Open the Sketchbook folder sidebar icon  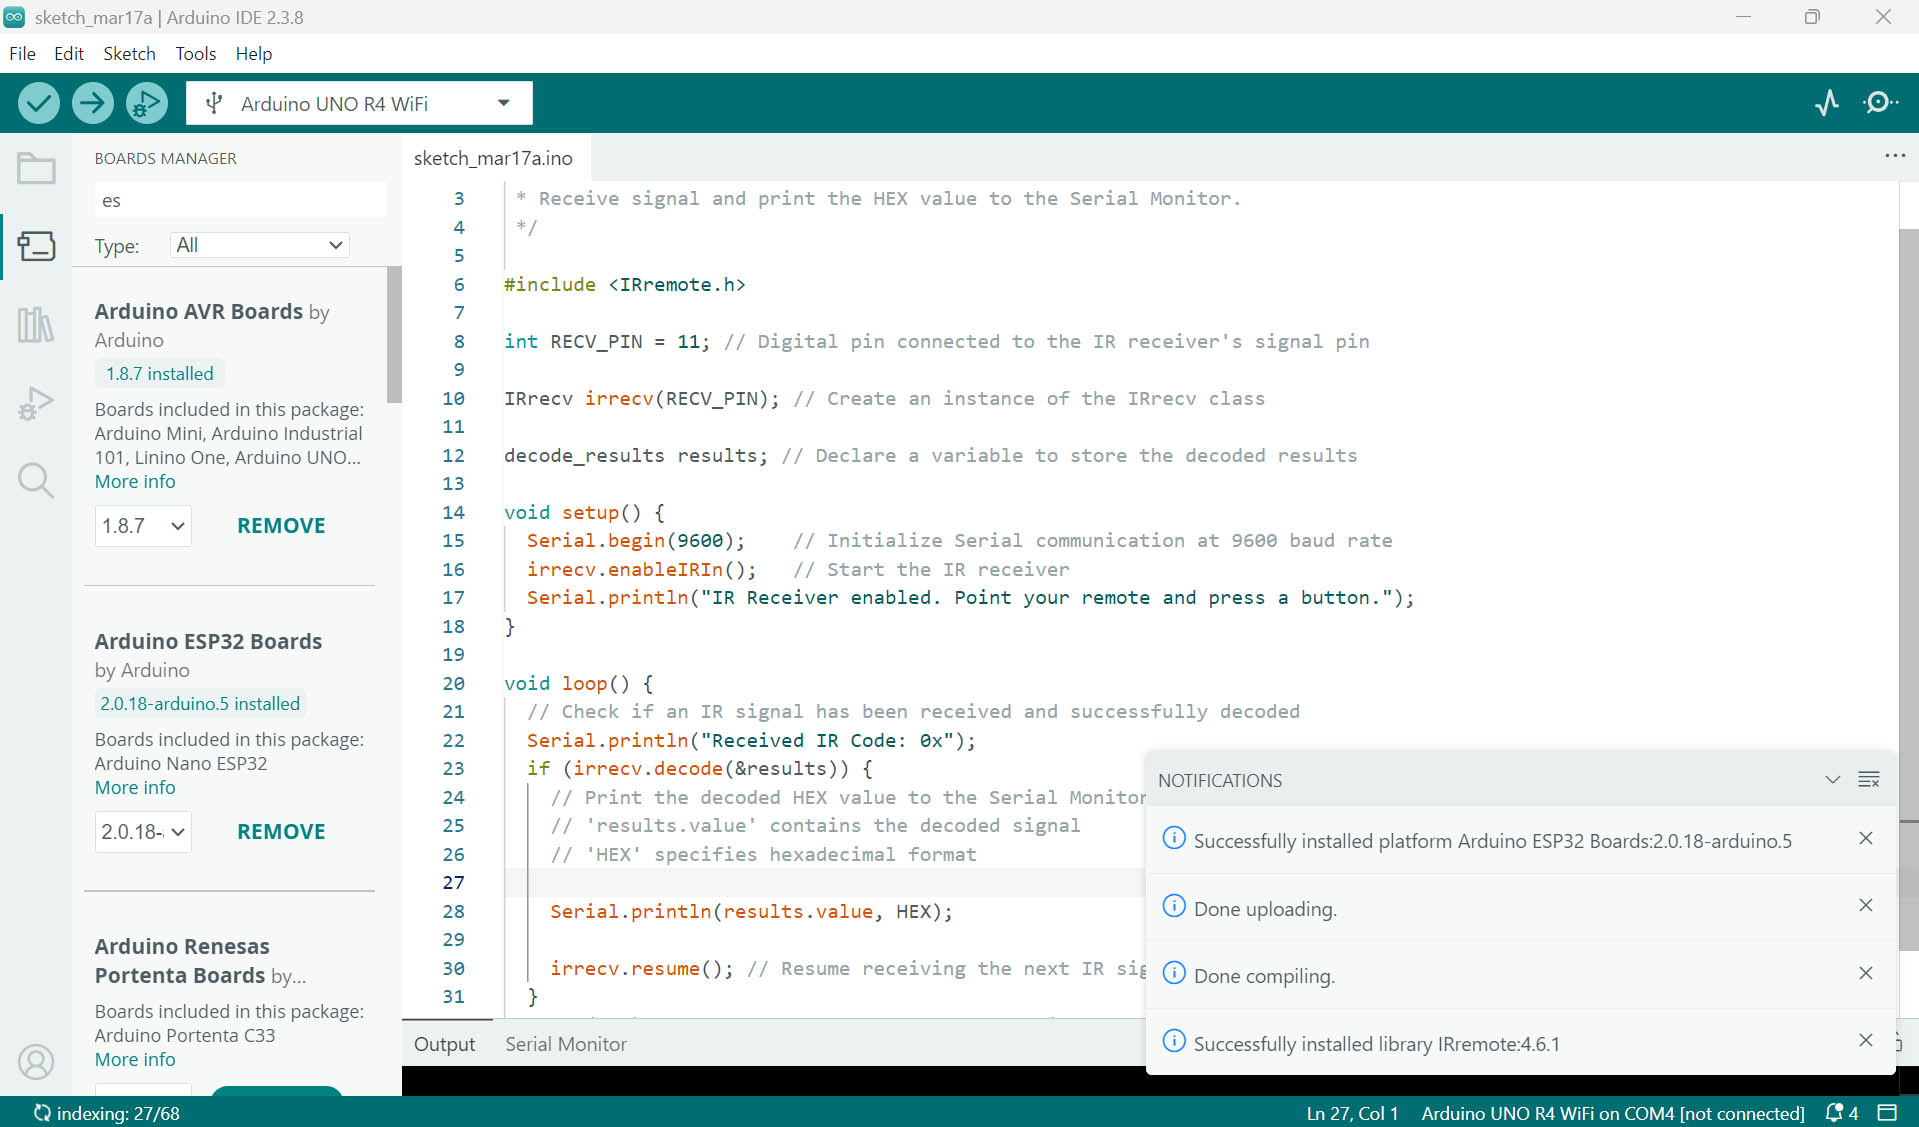coord(36,168)
